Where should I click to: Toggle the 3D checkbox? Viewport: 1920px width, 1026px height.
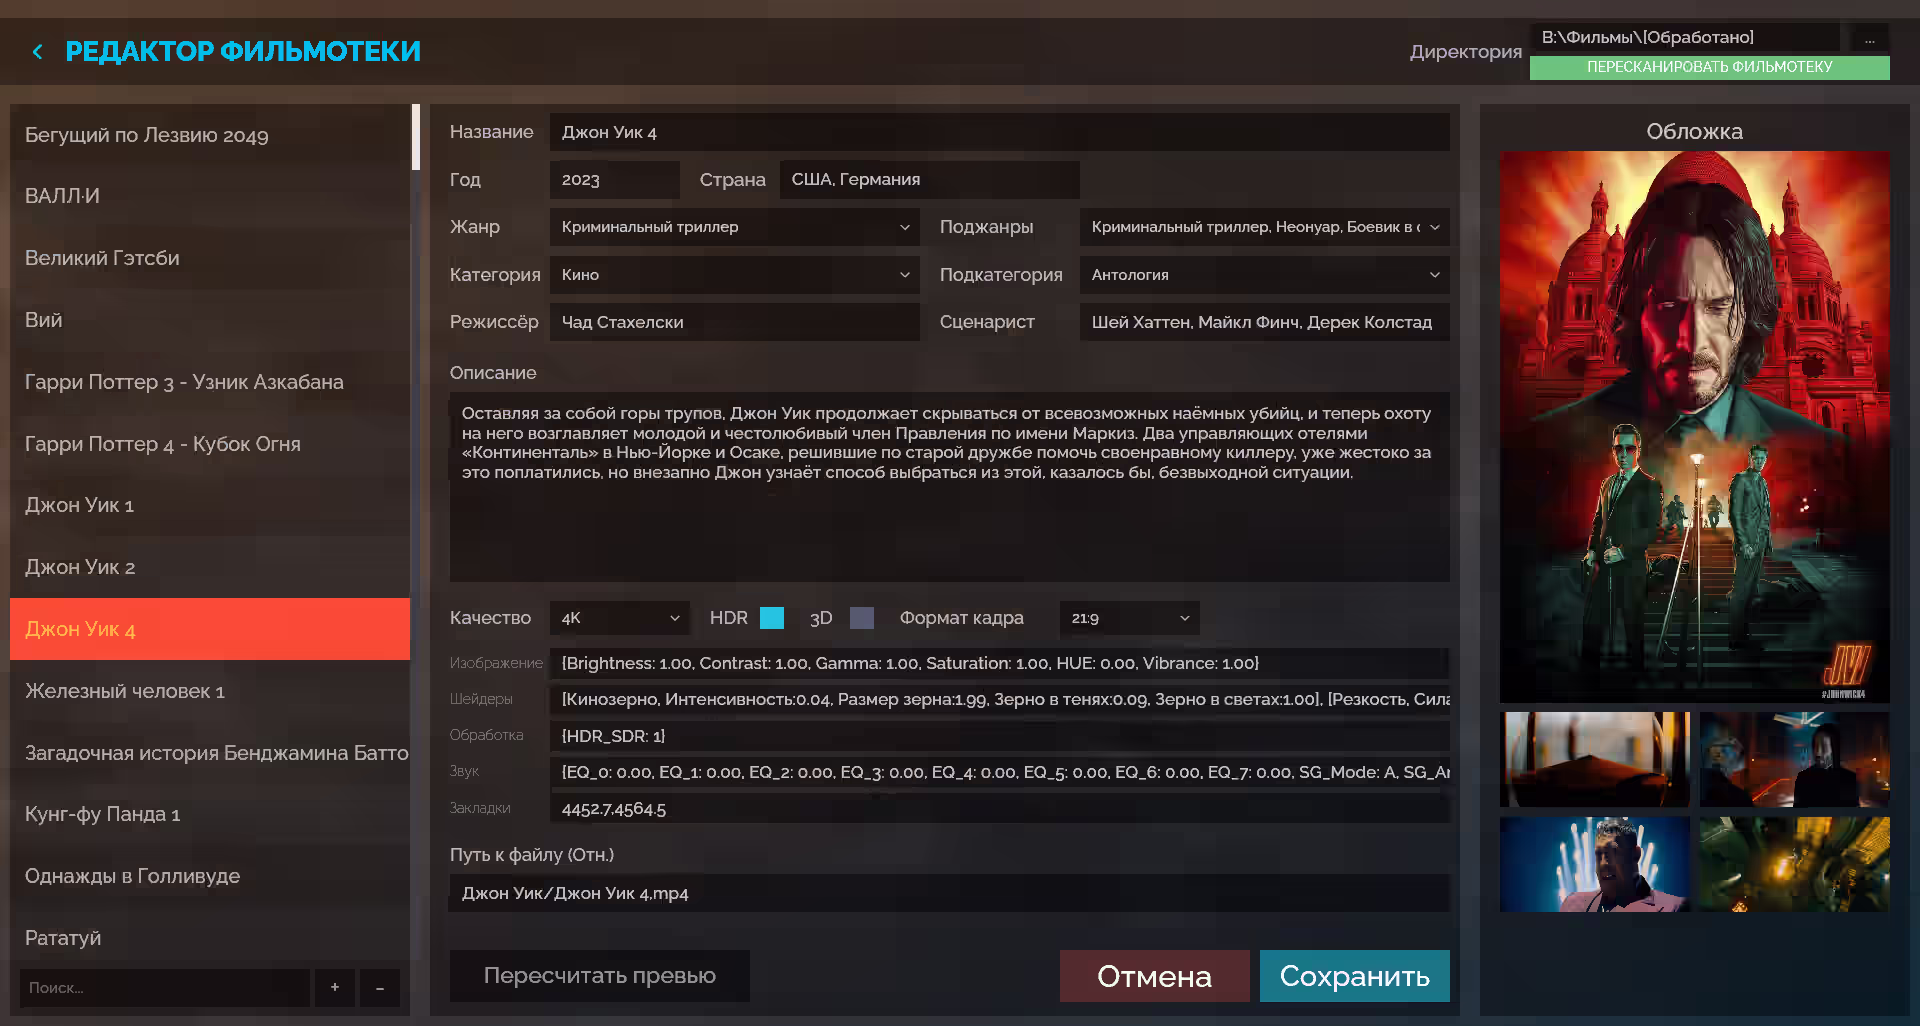[862, 618]
